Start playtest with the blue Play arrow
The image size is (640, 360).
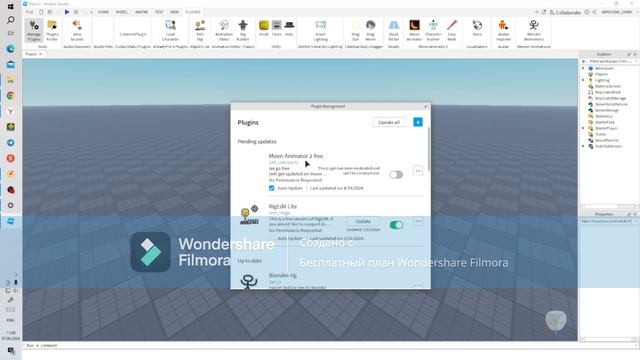click(x=67, y=12)
